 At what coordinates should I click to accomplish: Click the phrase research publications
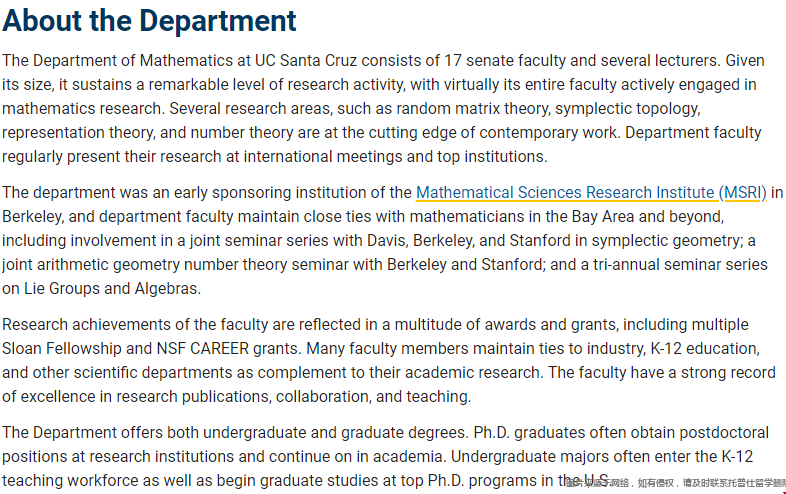(194, 397)
